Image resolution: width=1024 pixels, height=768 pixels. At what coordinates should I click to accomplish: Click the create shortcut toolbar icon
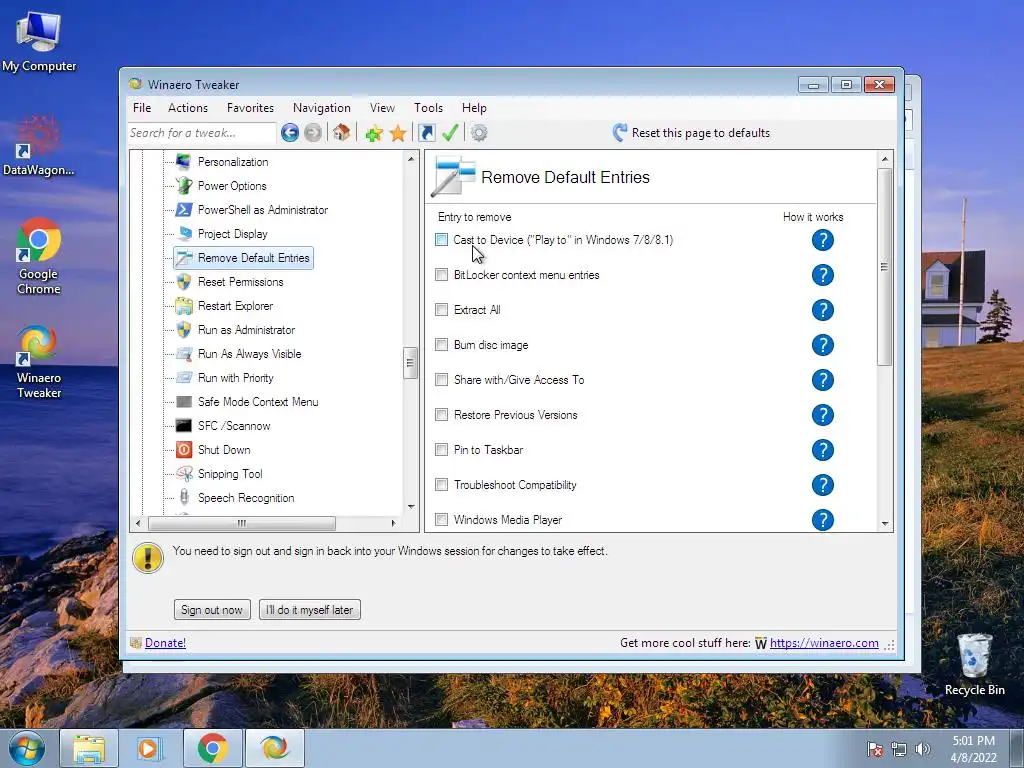pos(426,133)
